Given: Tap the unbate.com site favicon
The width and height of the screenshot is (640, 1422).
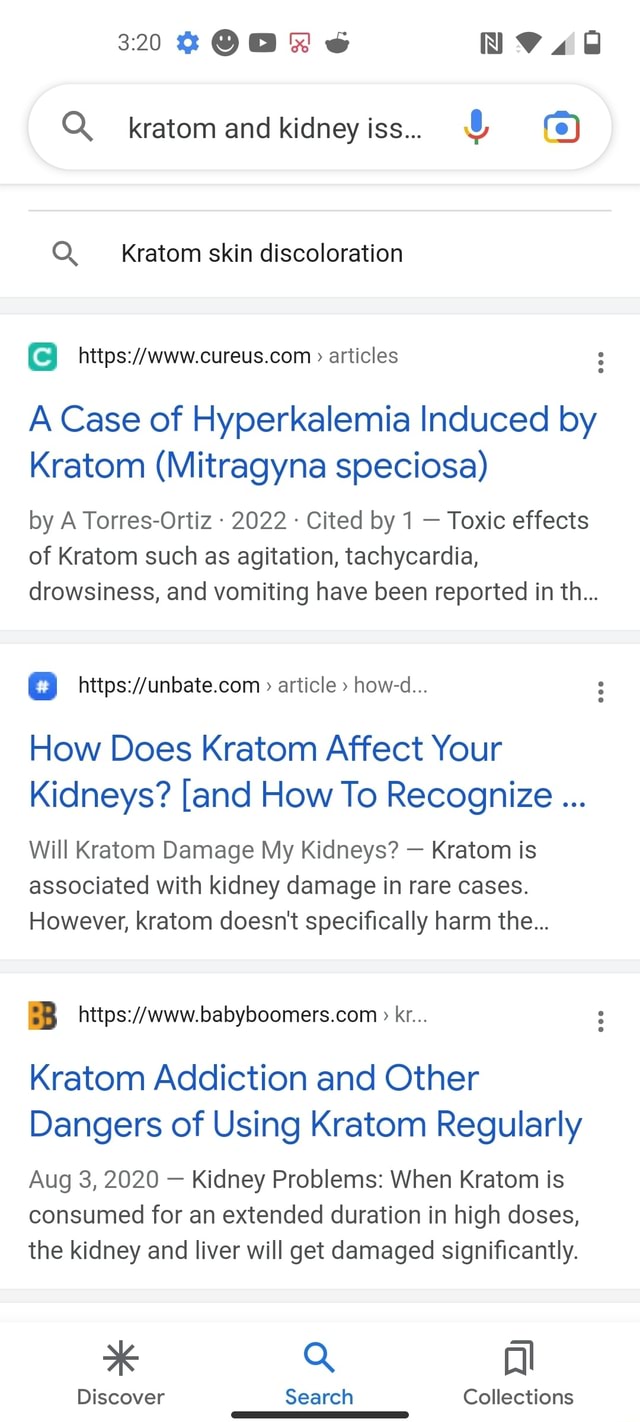Looking at the screenshot, I should tap(41, 685).
